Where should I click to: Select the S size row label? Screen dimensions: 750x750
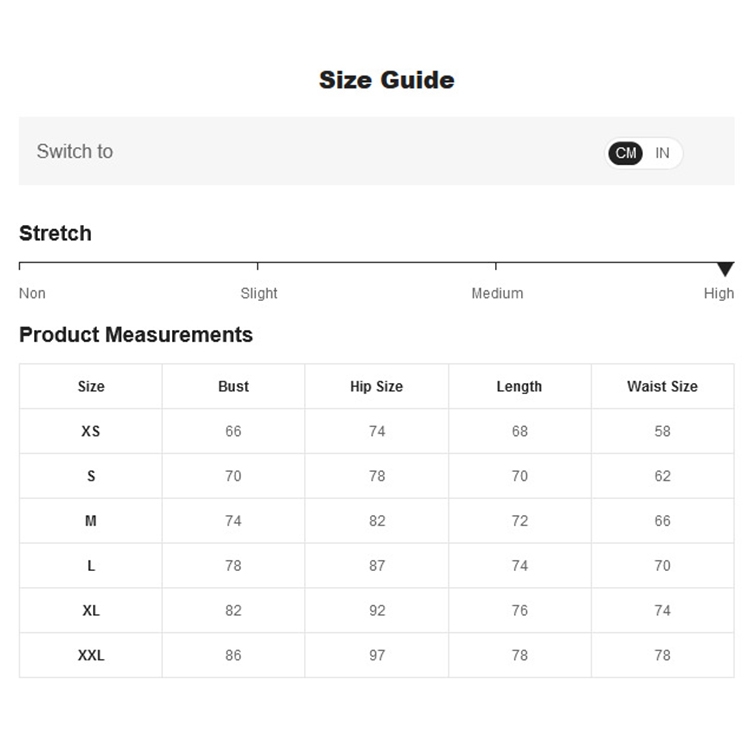pyautogui.click(x=91, y=476)
